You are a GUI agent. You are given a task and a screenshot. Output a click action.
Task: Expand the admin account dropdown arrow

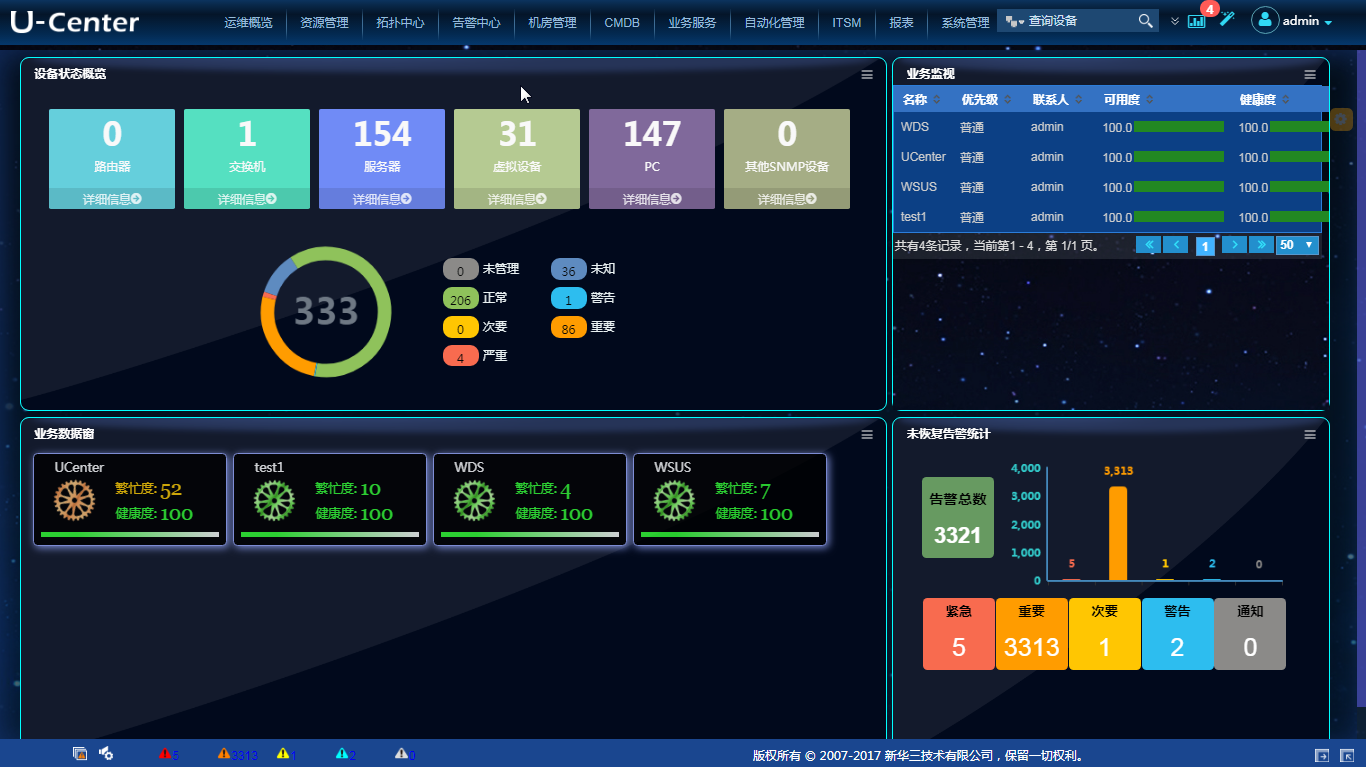coord(1328,23)
